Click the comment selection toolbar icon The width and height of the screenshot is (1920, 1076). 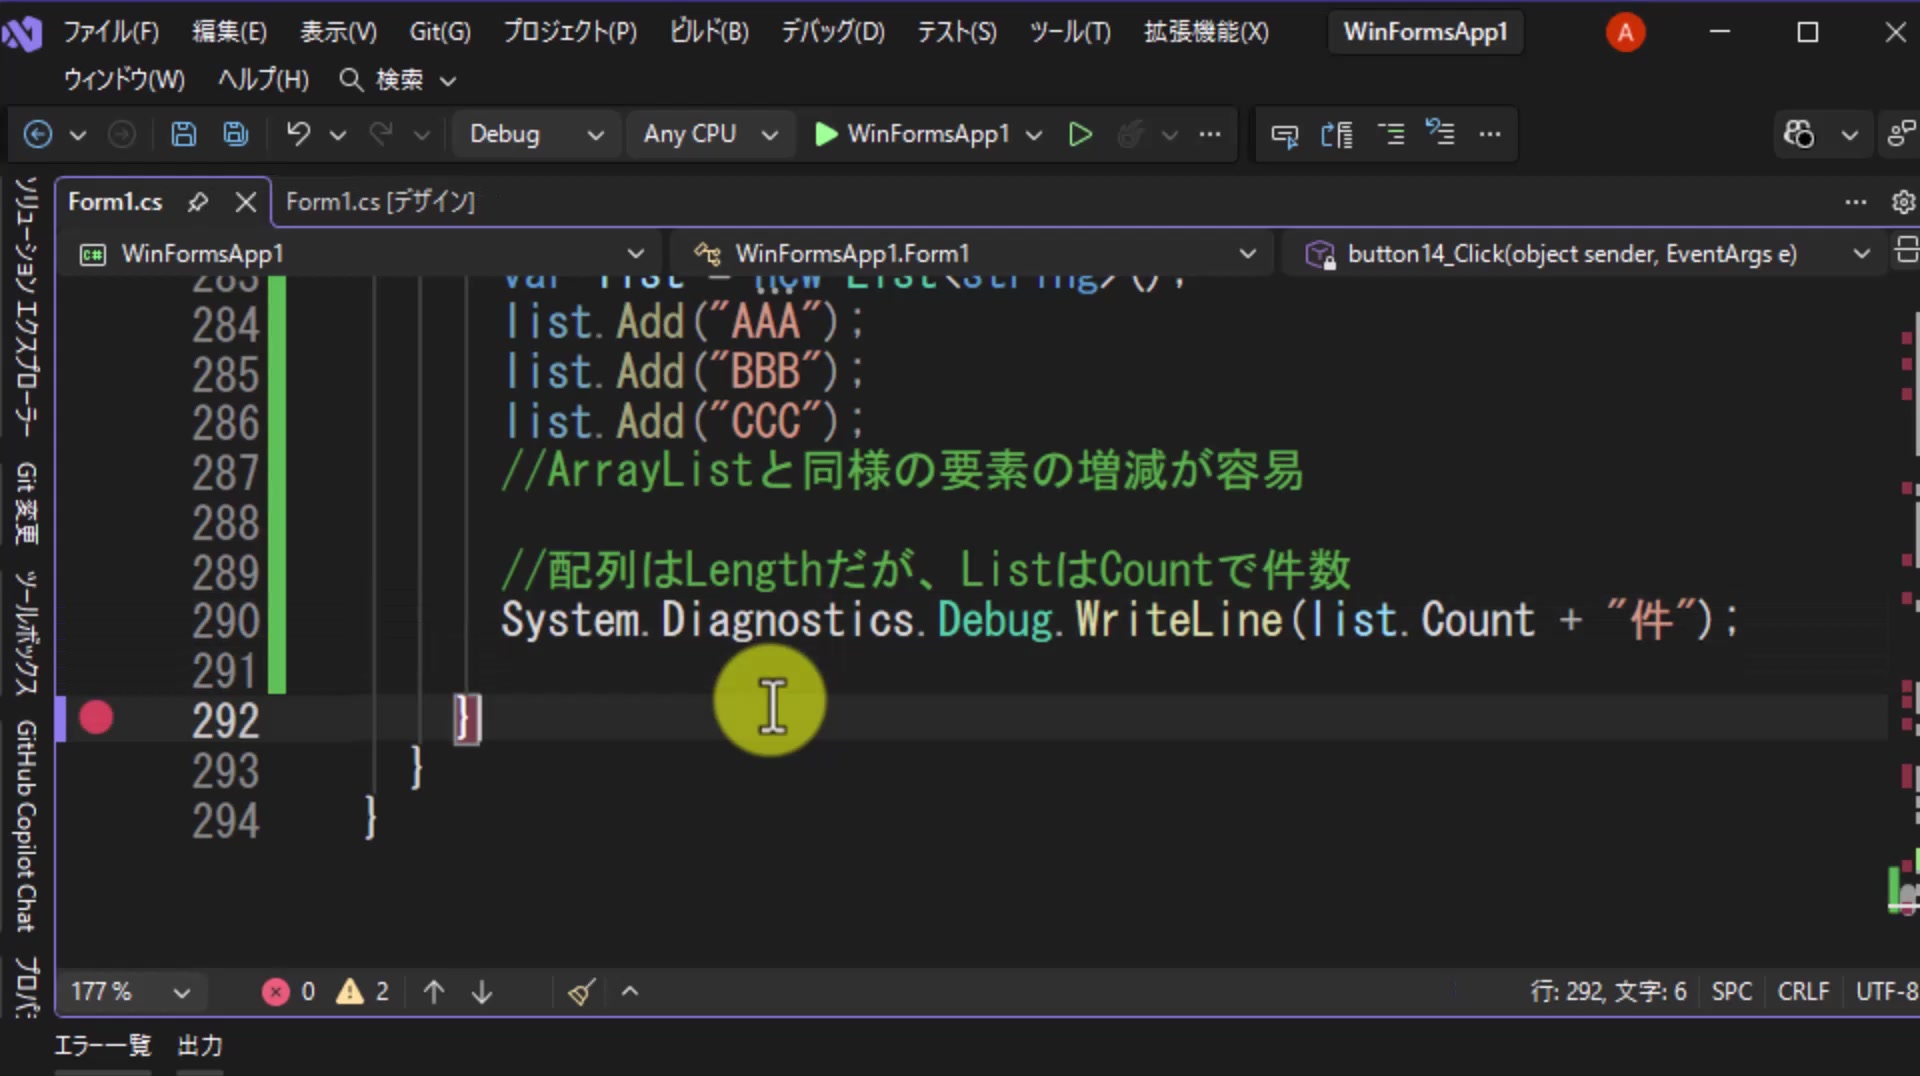(x=1285, y=134)
